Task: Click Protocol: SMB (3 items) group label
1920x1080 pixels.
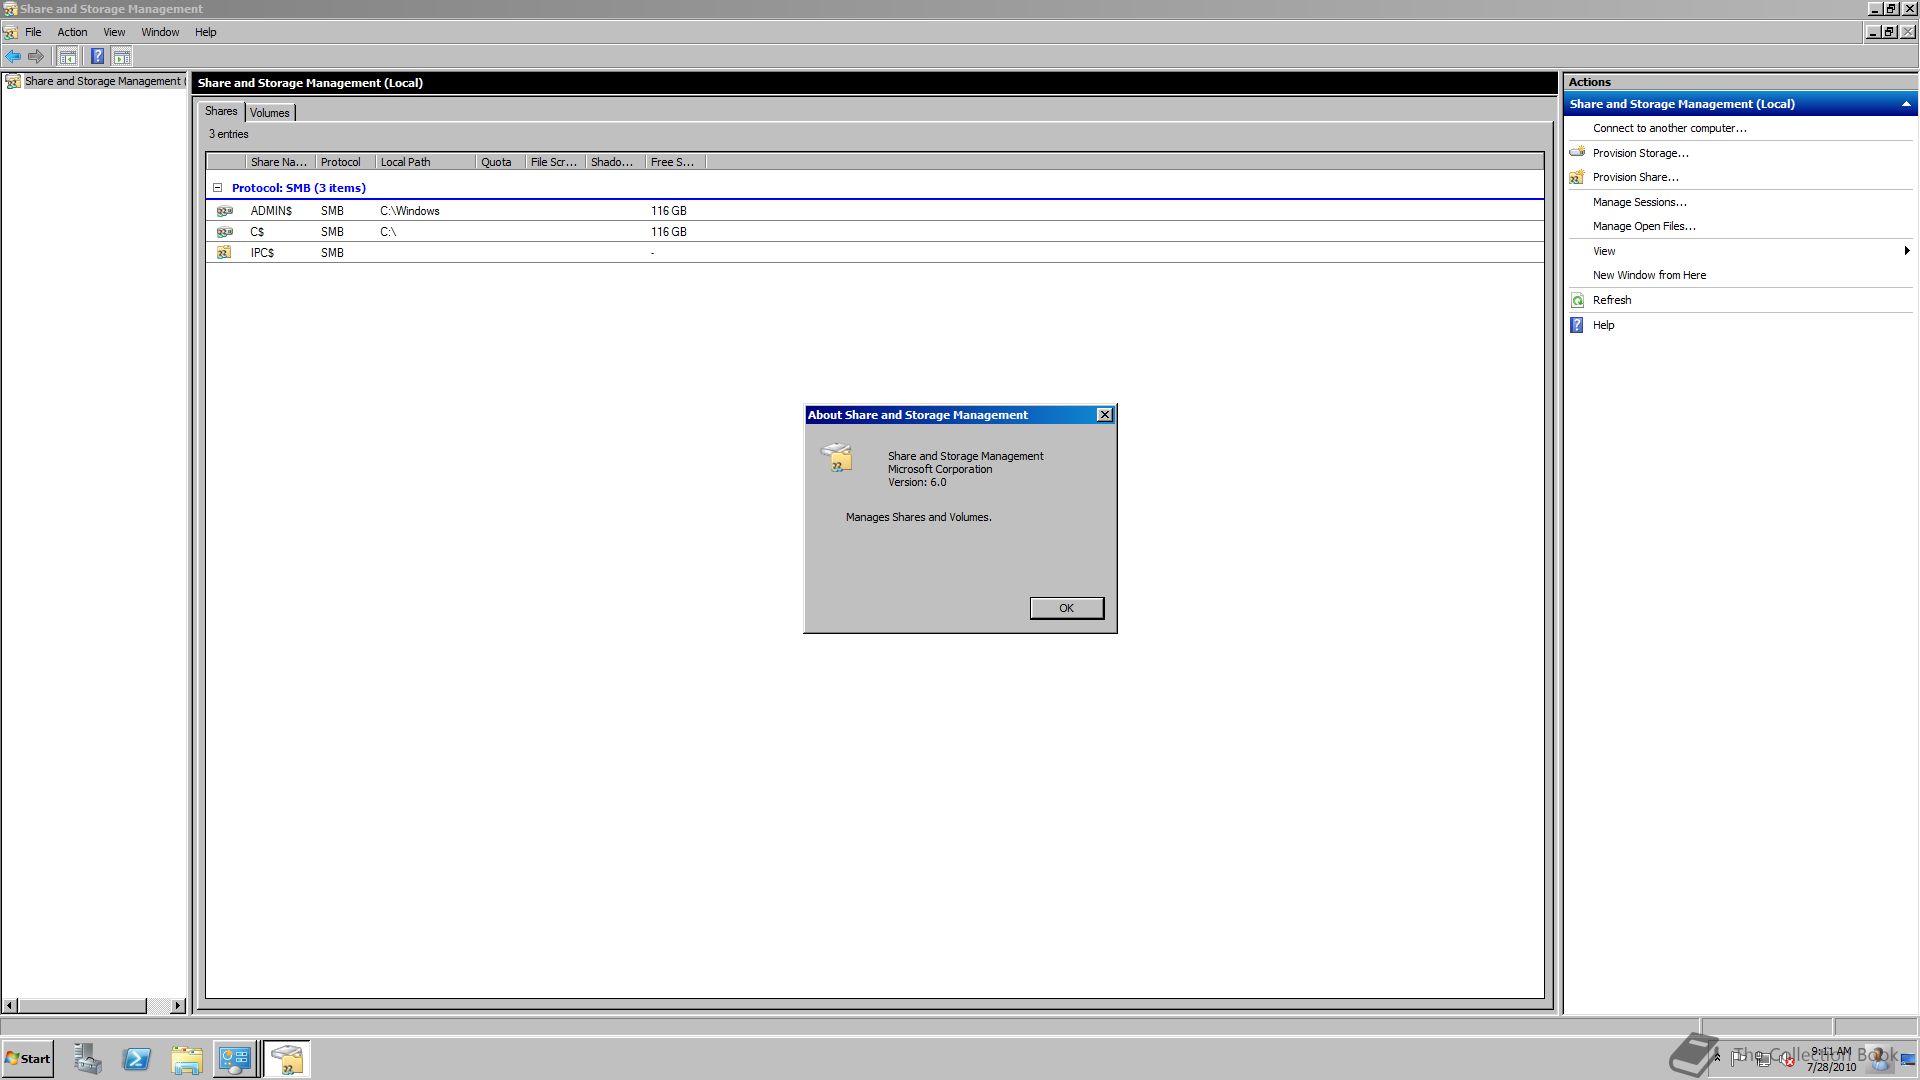Action: [299, 188]
